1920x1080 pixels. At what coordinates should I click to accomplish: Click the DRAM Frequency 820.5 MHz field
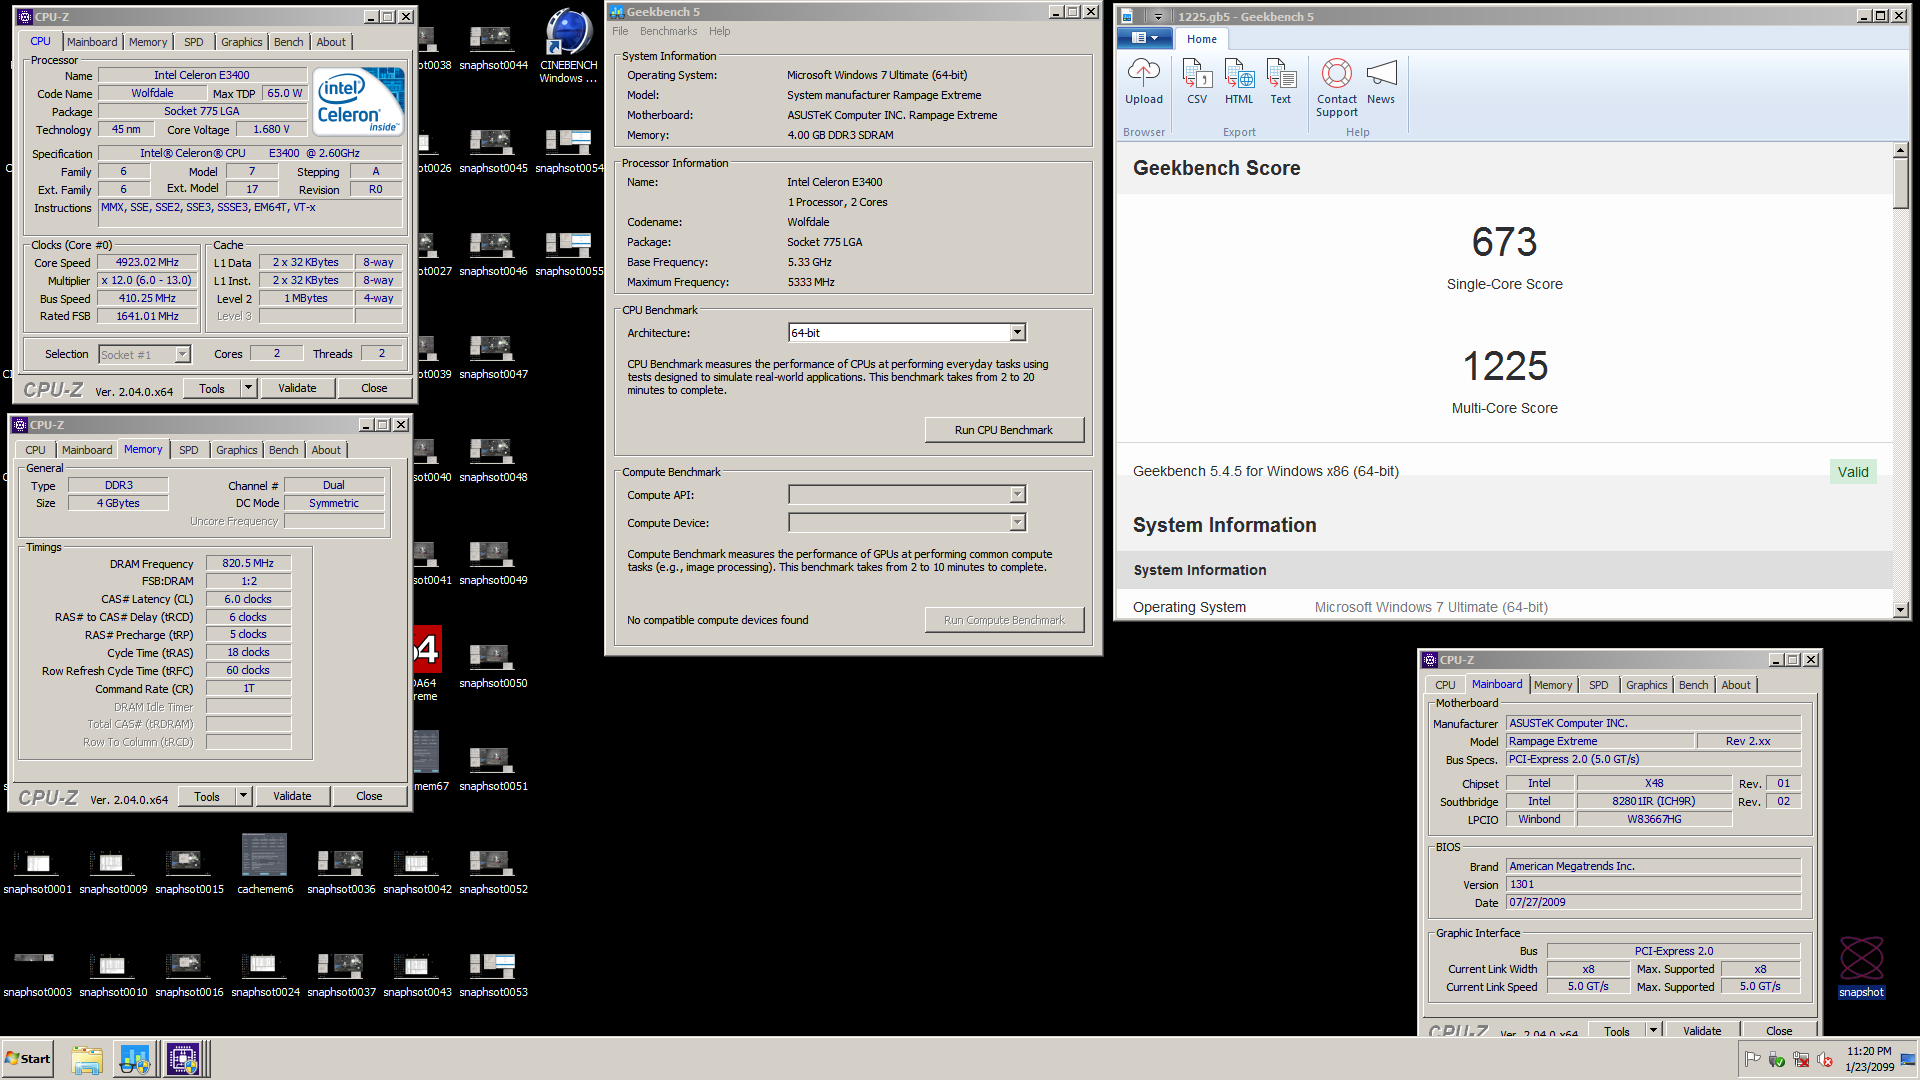[x=248, y=563]
